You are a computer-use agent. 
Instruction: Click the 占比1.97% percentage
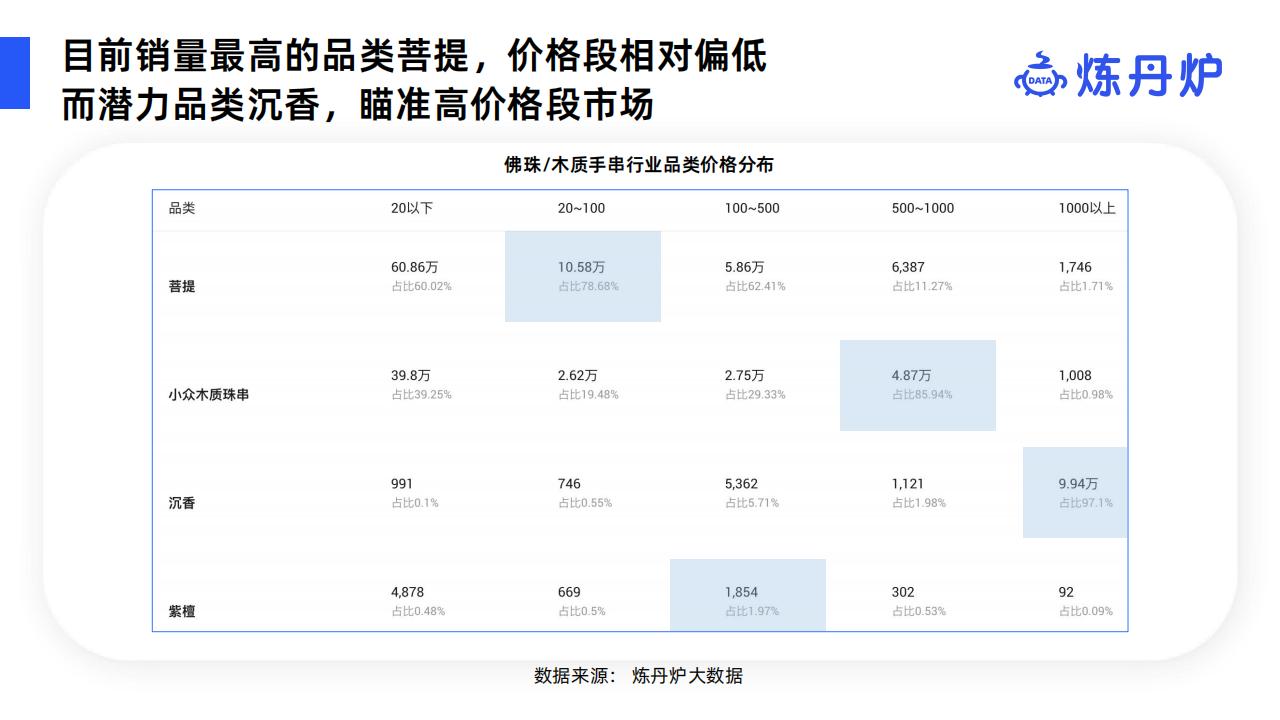pos(752,611)
